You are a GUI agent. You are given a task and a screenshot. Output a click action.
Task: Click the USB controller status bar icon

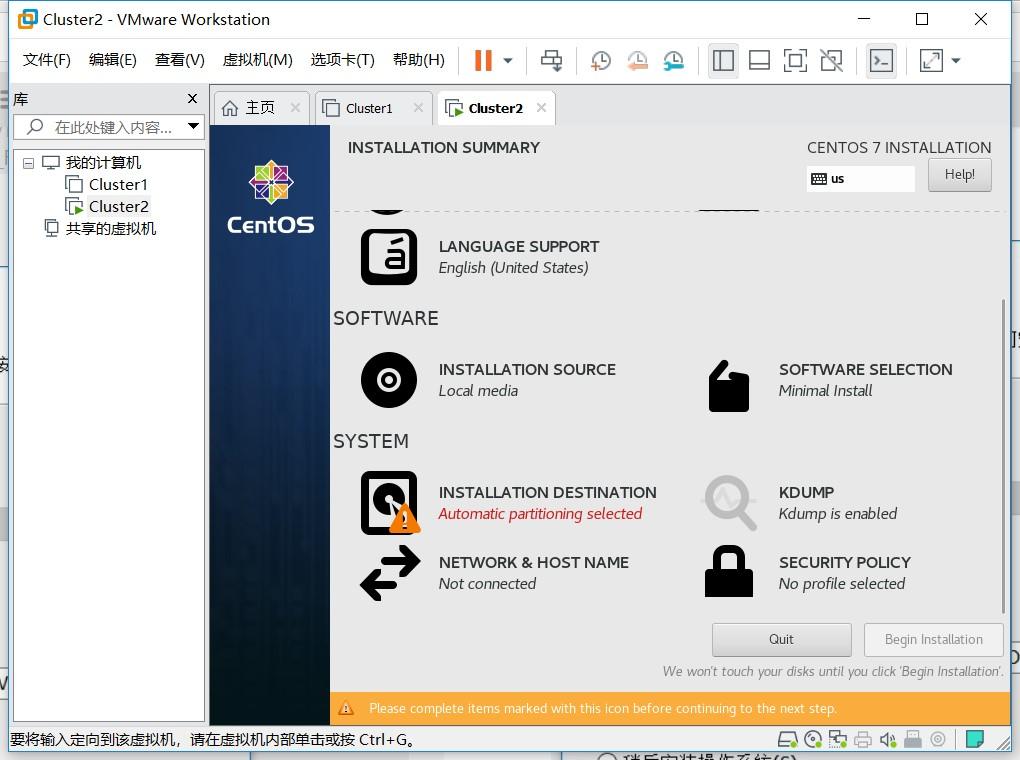coord(913,740)
